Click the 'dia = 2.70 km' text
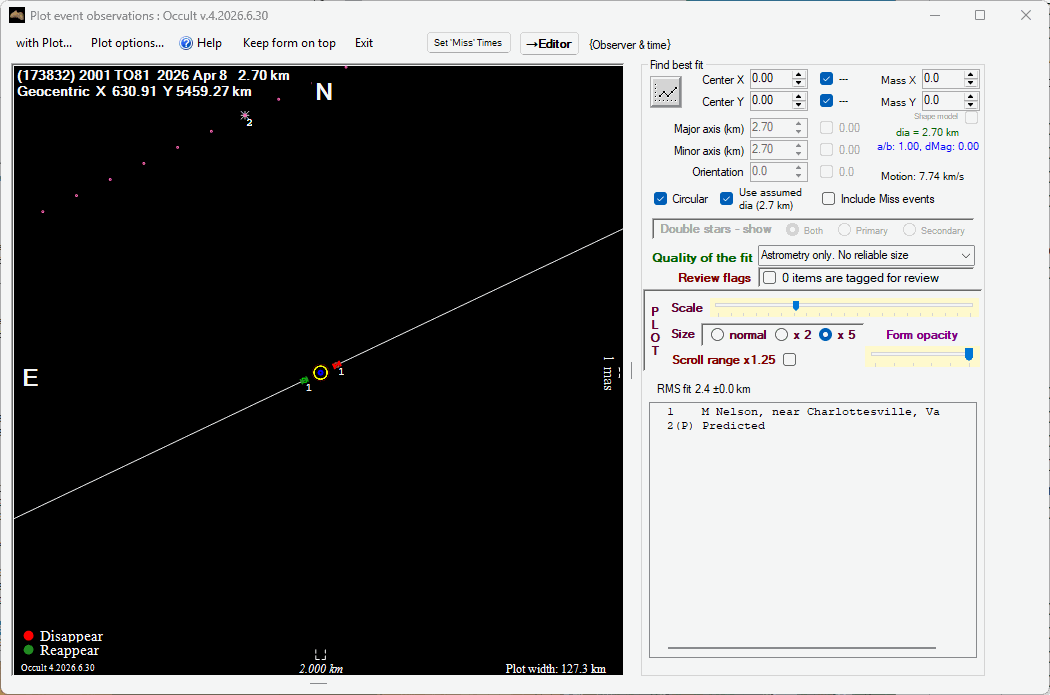Screen dimensions: 1050x695 pos(927,133)
